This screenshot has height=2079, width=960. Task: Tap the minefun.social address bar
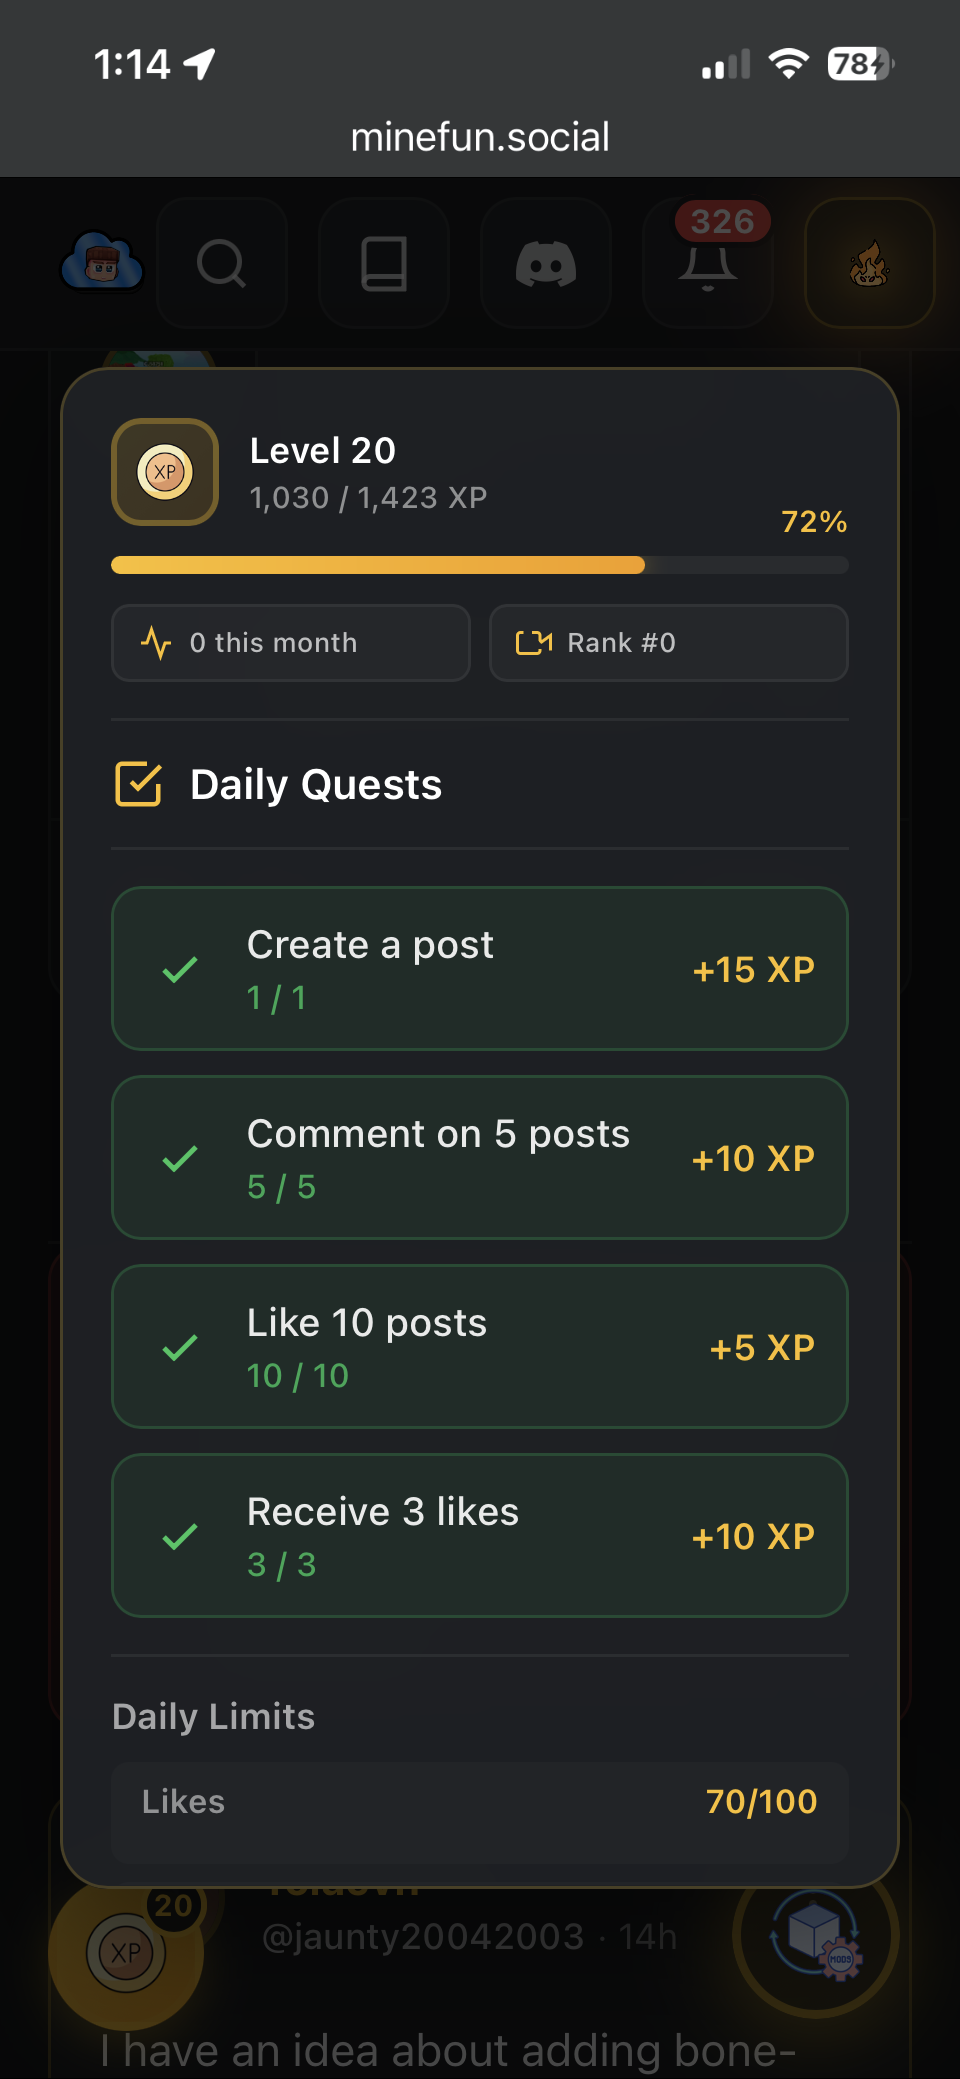[x=480, y=137]
